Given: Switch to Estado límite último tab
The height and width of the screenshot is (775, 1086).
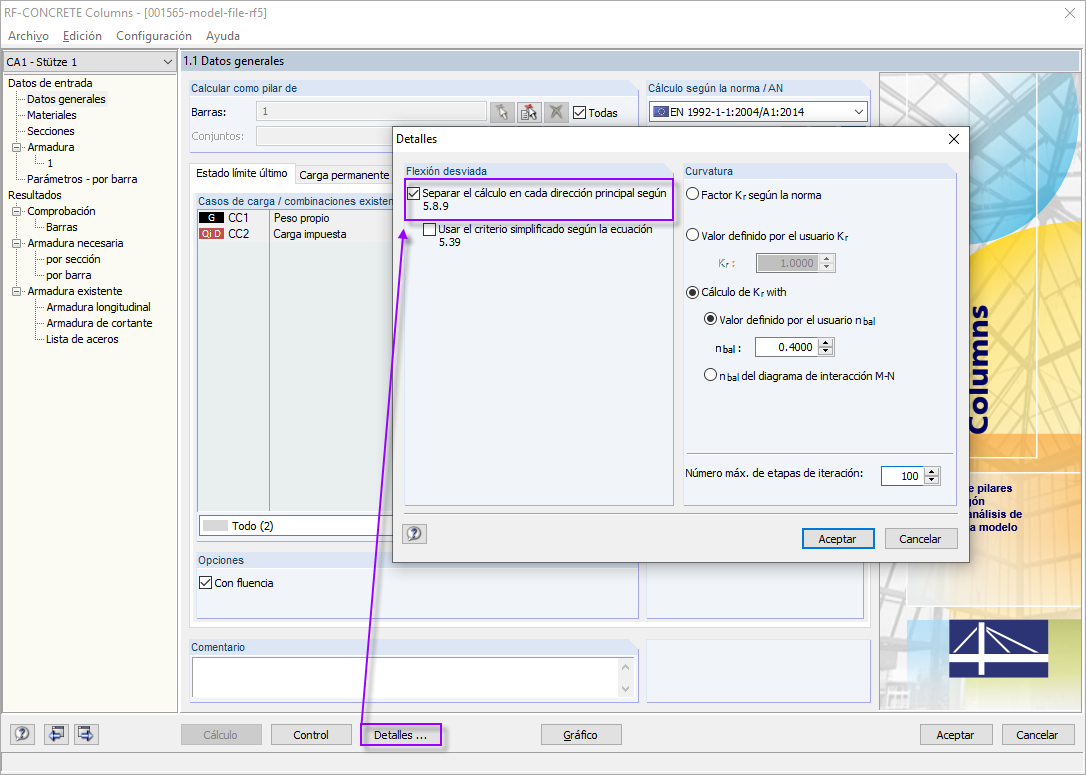Looking at the screenshot, I should 242,173.
